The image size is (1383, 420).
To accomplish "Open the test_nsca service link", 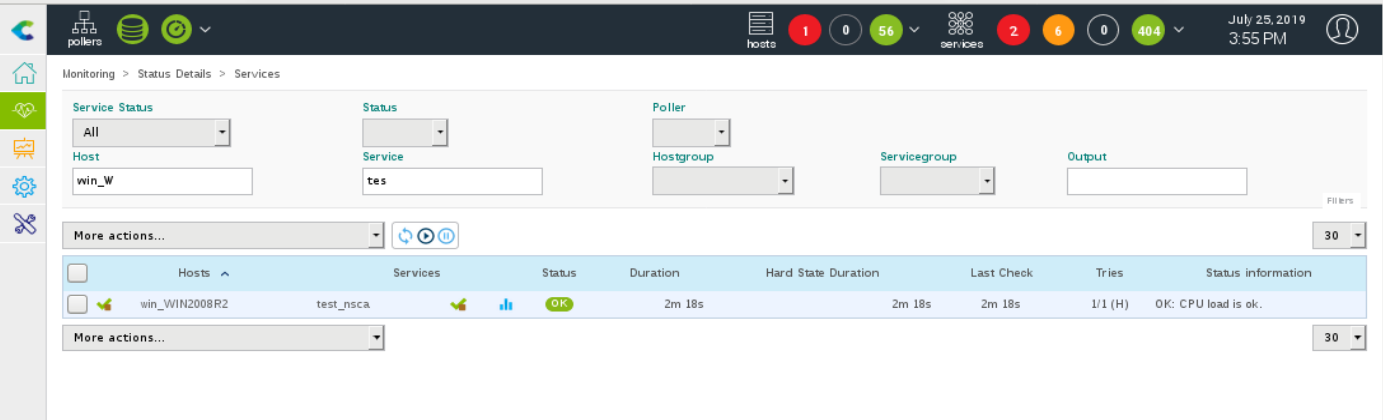I will coord(343,305).
